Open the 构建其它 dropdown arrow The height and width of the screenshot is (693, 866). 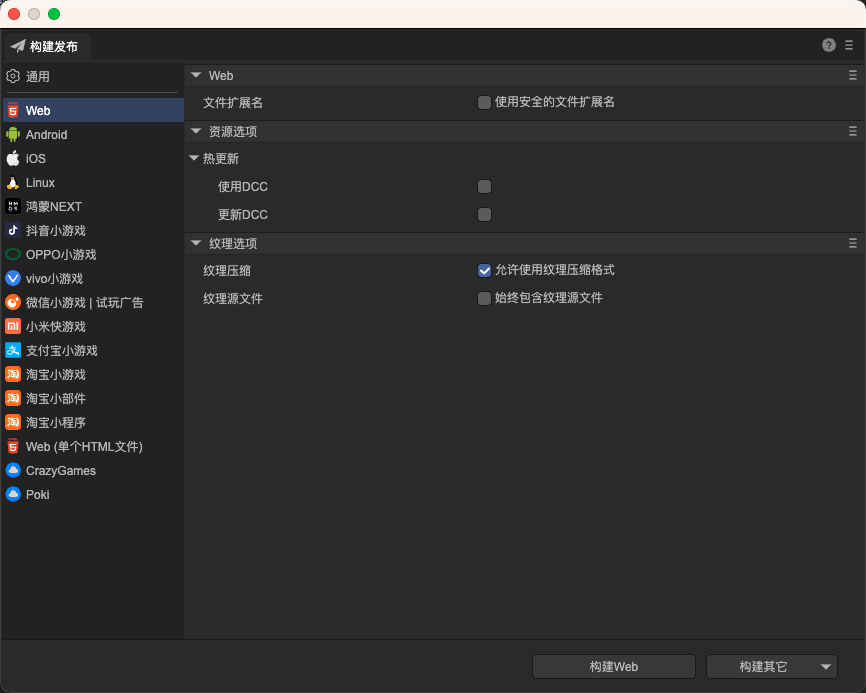tap(826, 666)
